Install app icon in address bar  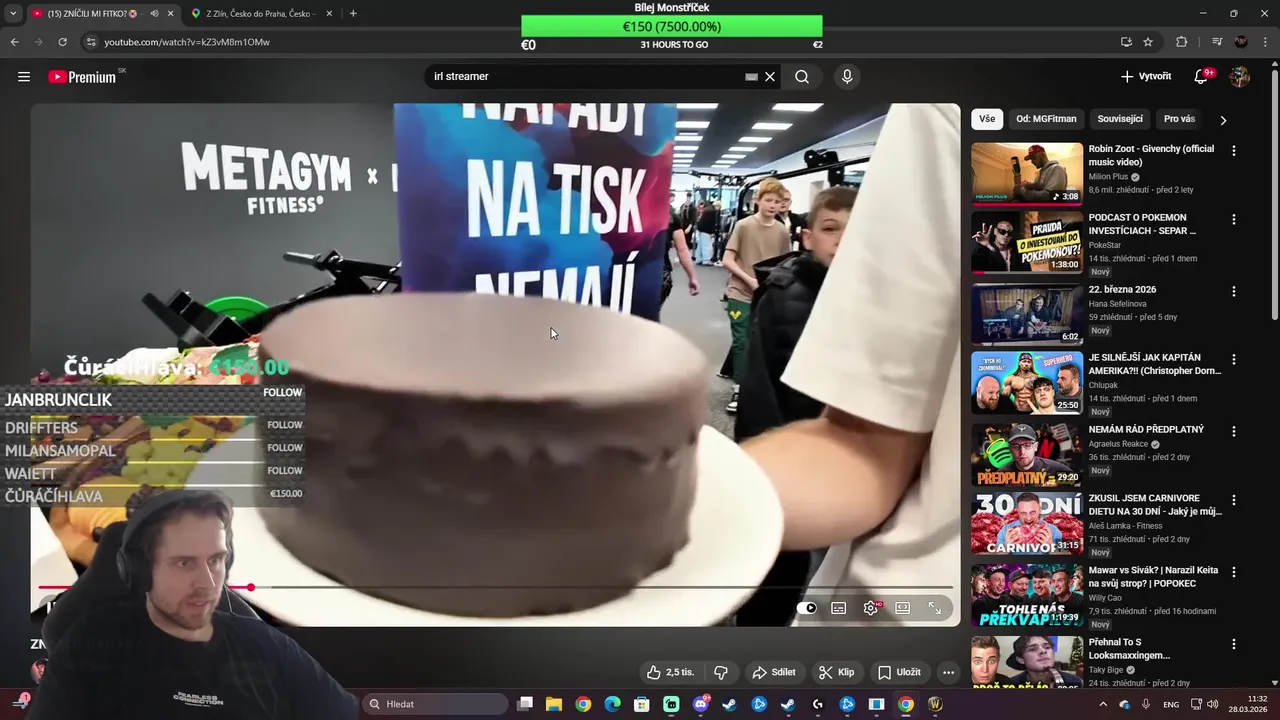(x=1126, y=42)
